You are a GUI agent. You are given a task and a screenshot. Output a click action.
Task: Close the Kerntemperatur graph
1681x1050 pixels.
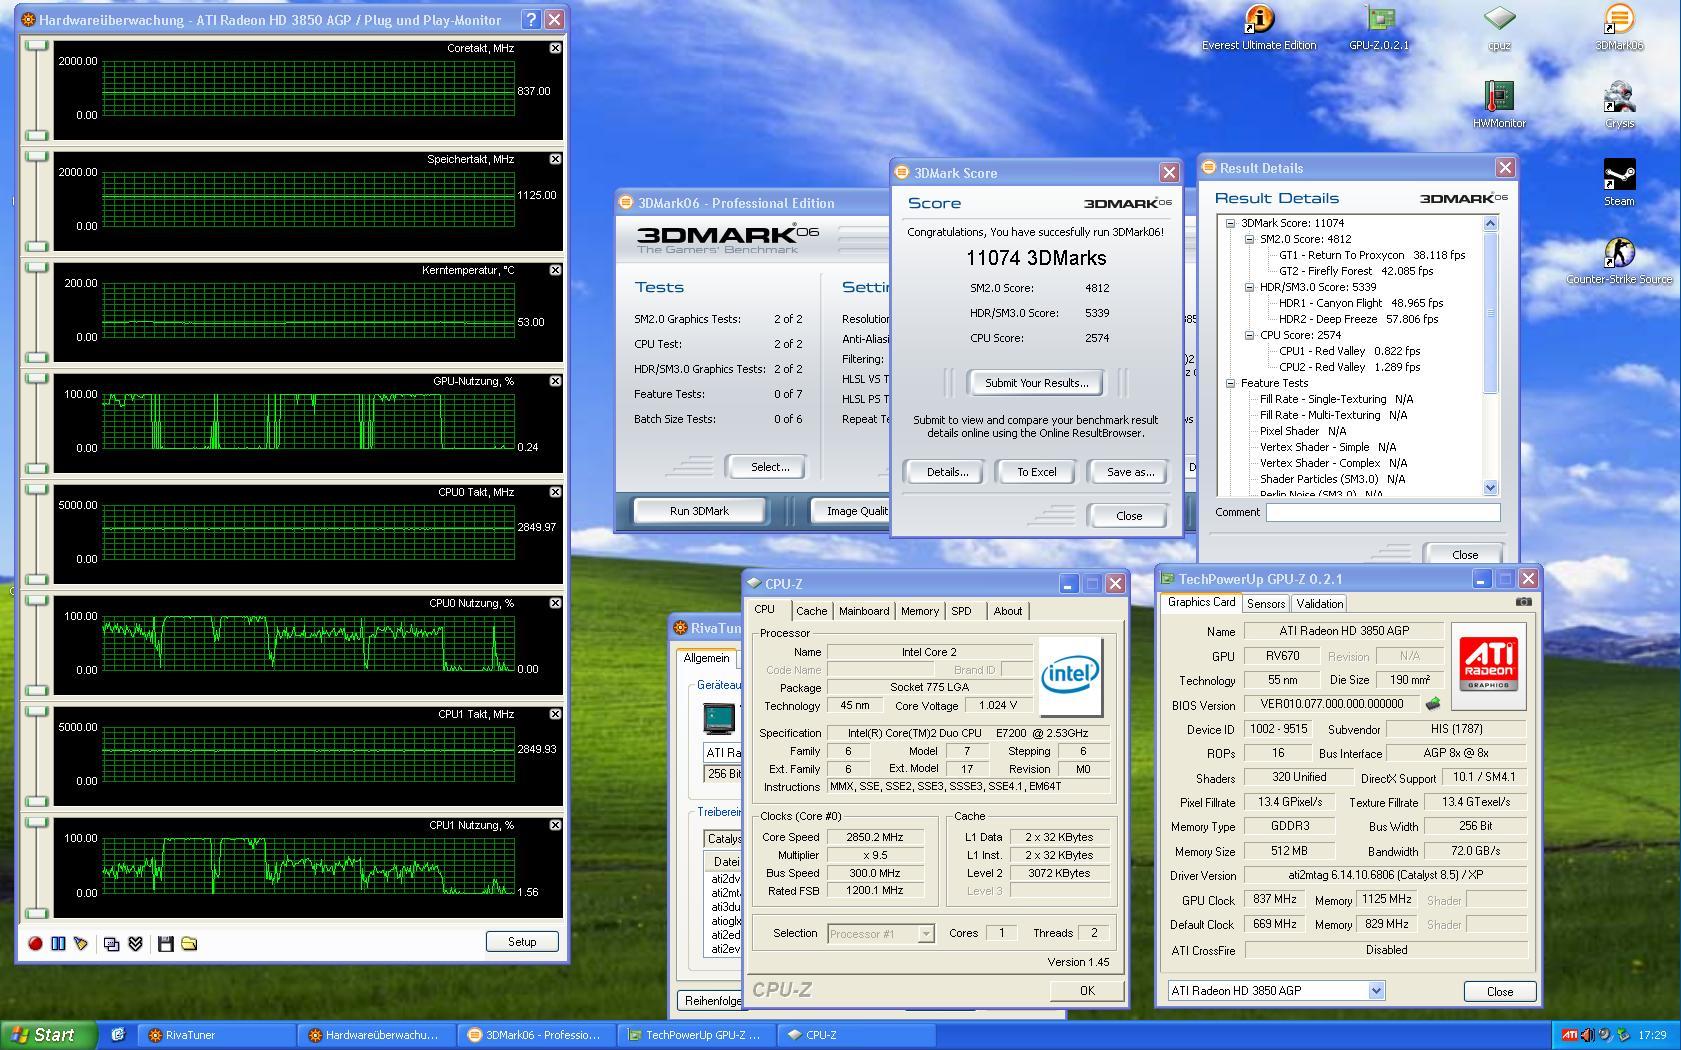(555, 270)
